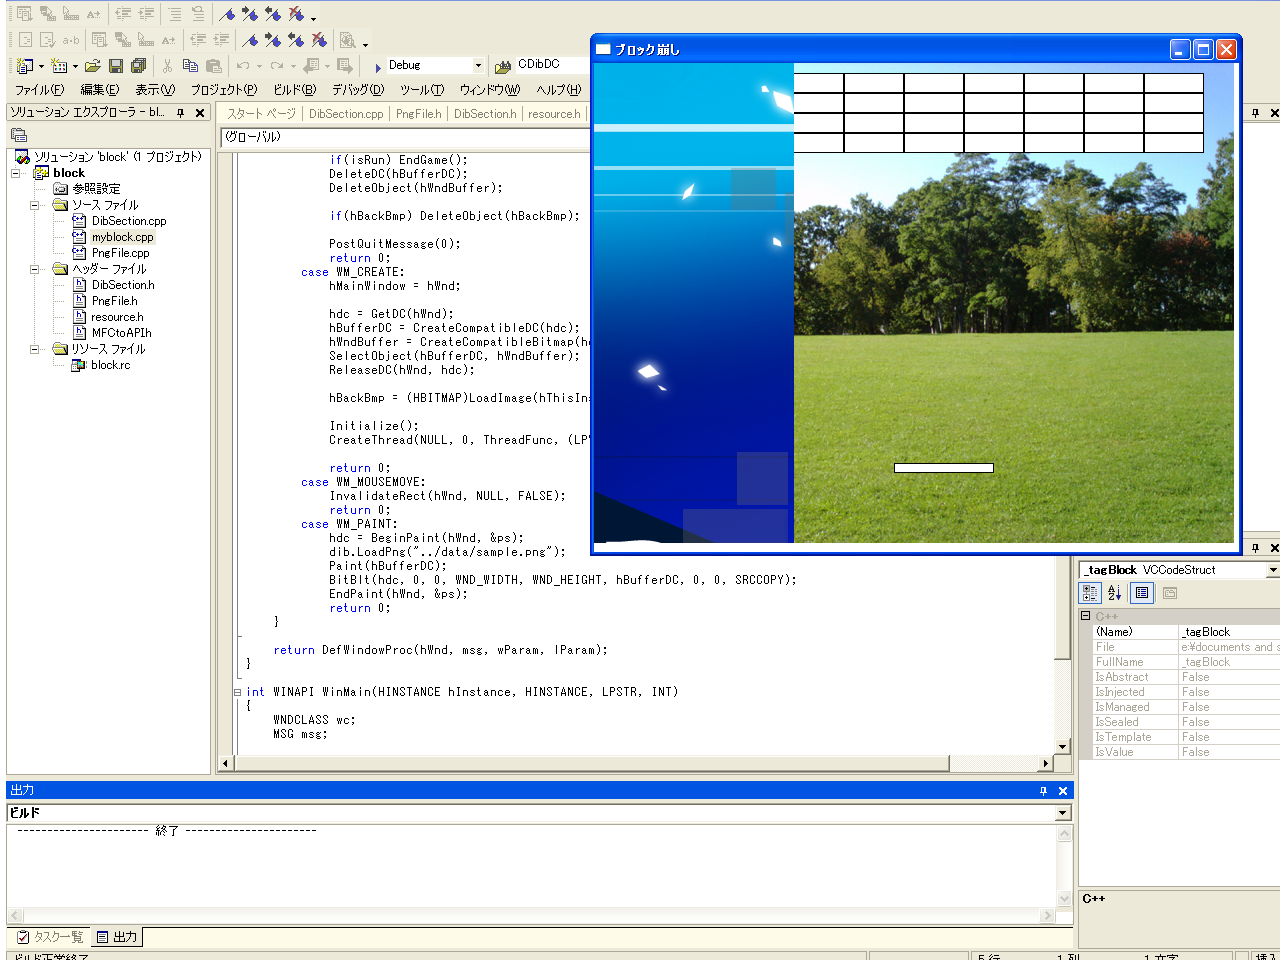Collapse the block project node
This screenshot has width=1280, height=960.
point(17,173)
